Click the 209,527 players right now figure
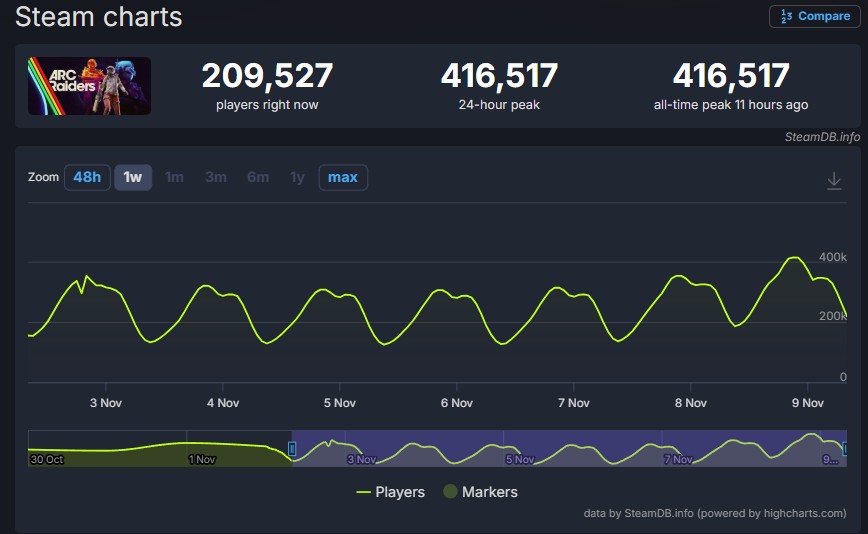The image size is (868, 534). pyautogui.click(x=267, y=75)
